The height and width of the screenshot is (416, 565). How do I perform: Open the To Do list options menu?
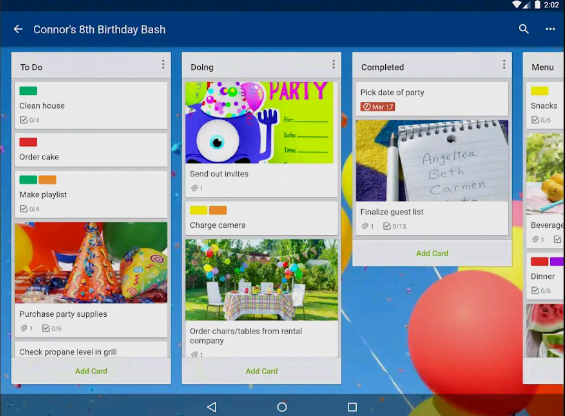click(x=163, y=65)
